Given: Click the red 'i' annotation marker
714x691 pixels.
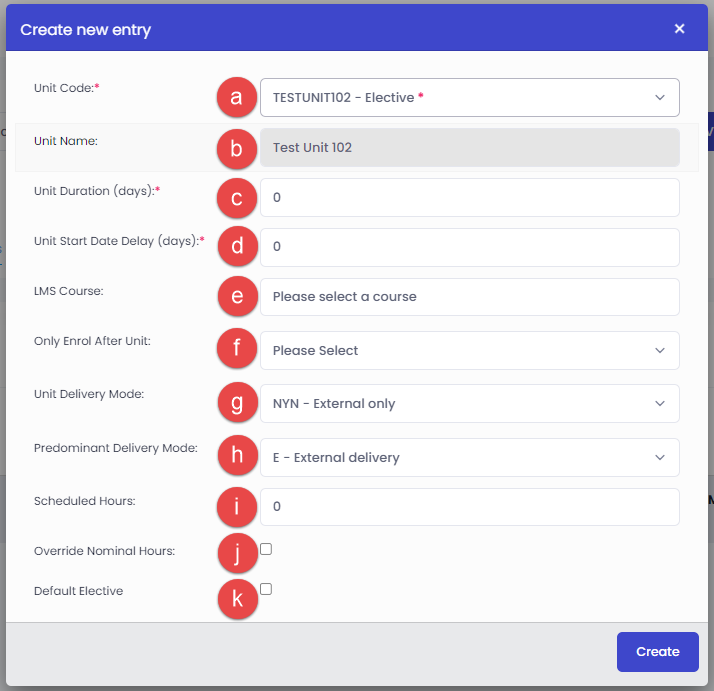Looking at the screenshot, I should coord(237,507).
